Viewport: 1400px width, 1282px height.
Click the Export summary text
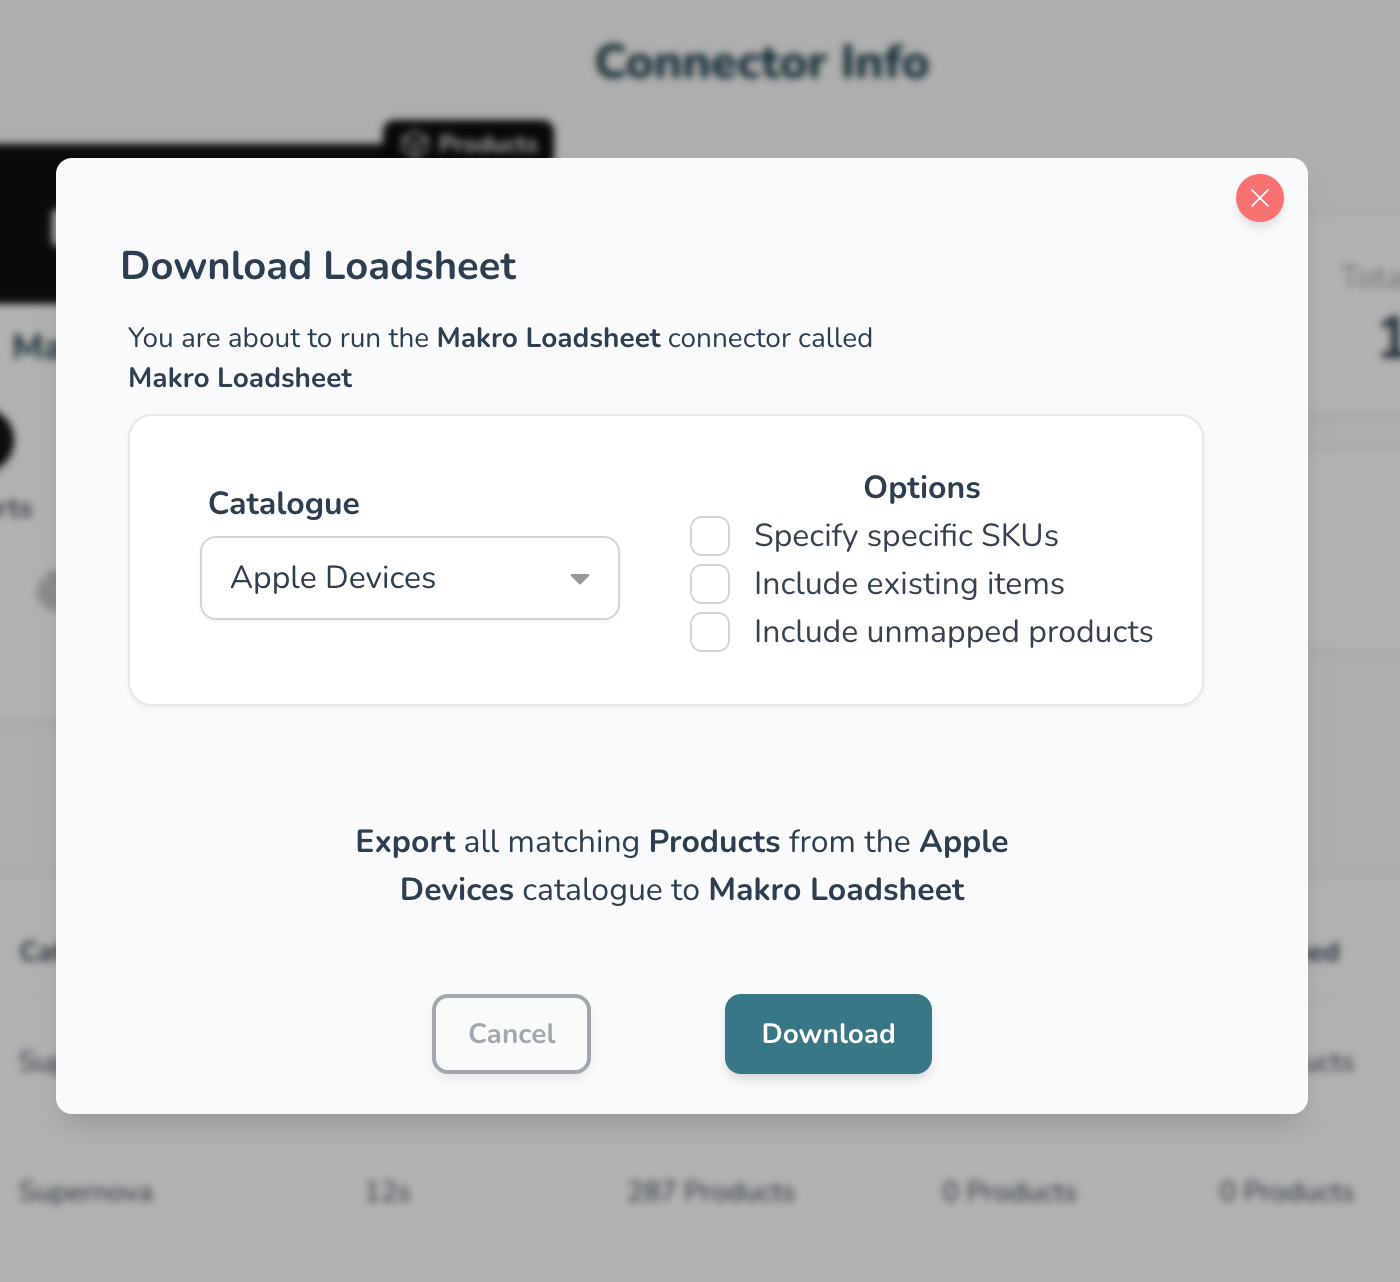(x=681, y=865)
